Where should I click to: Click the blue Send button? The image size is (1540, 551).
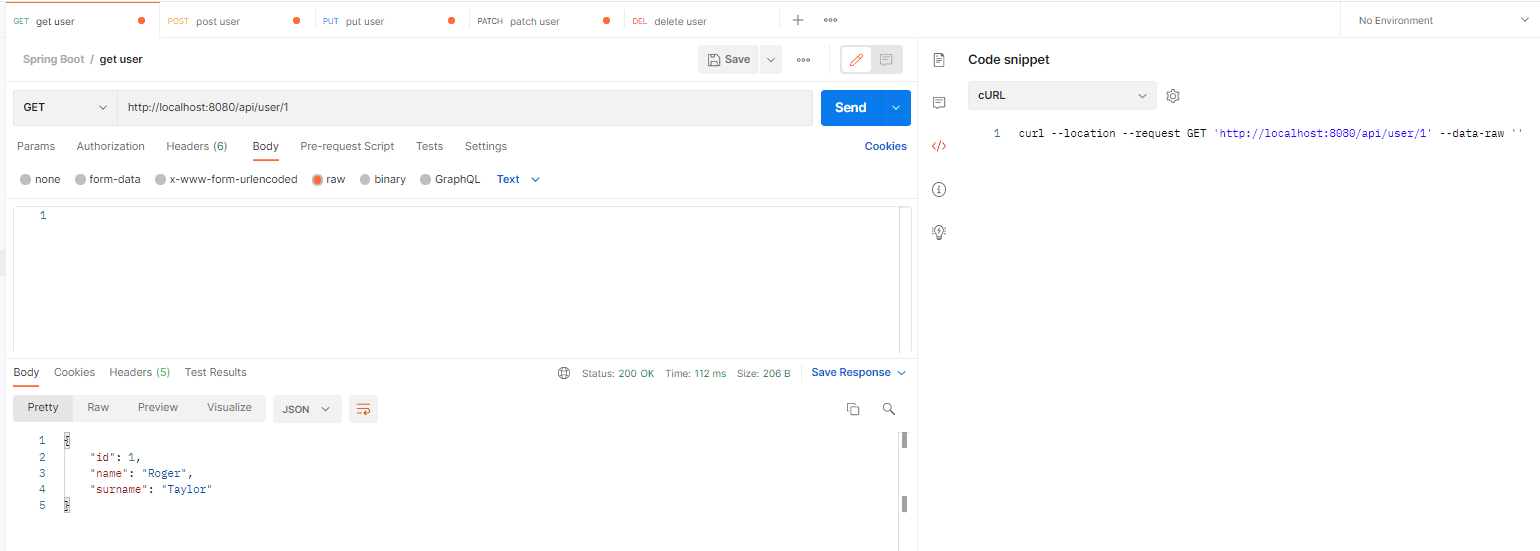click(851, 108)
